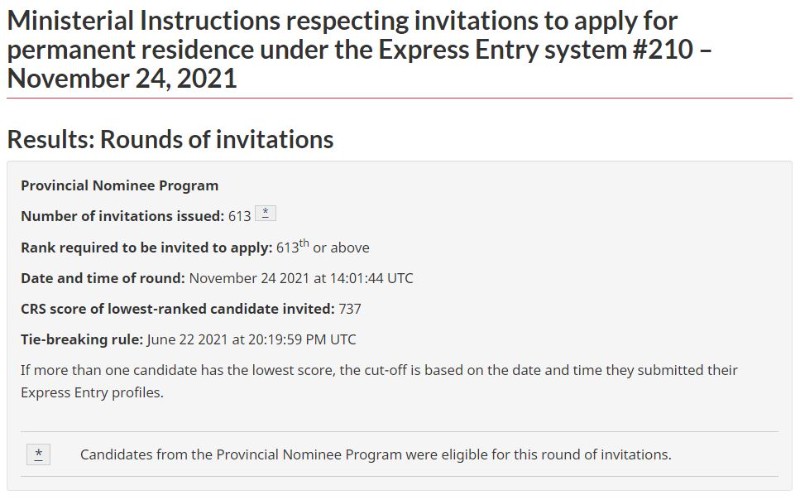Image resolution: width=800 pixels, height=500 pixels.
Task: Open the asterisk footnote link beside 613
Action: tap(265, 213)
